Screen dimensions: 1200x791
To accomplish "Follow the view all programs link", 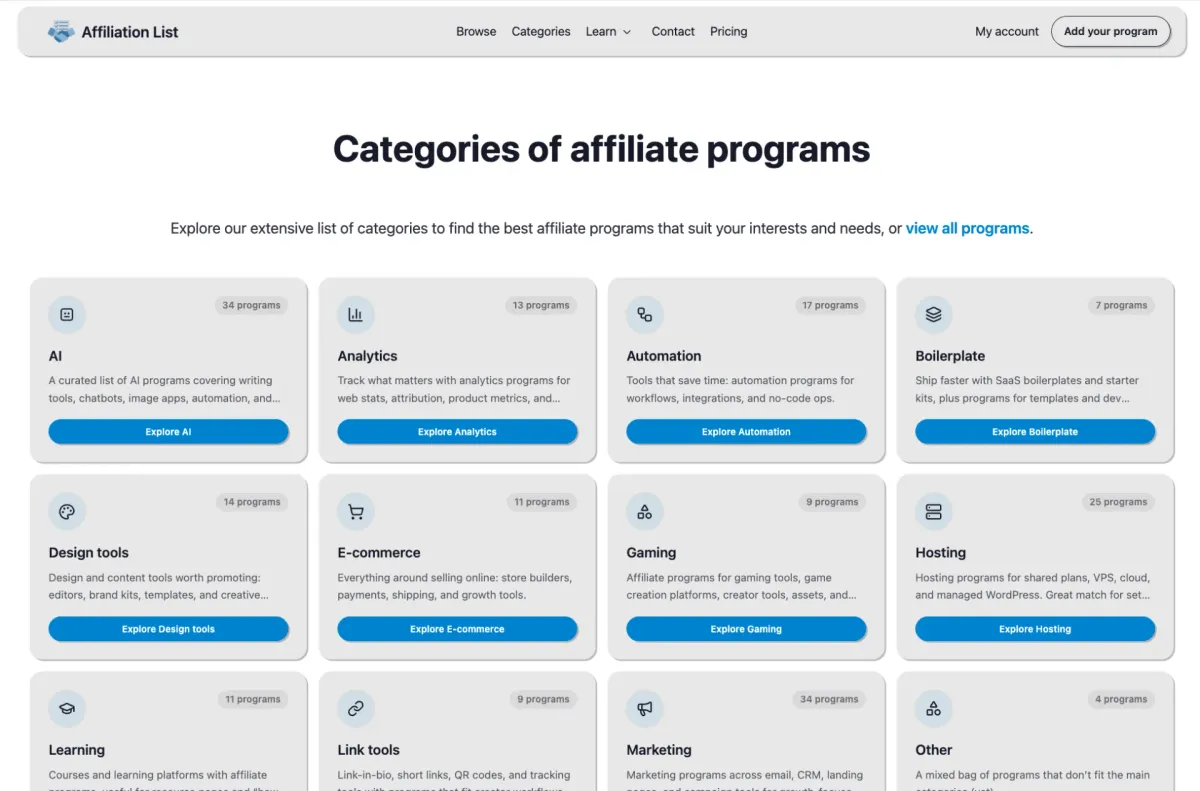I will pos(967,228).
